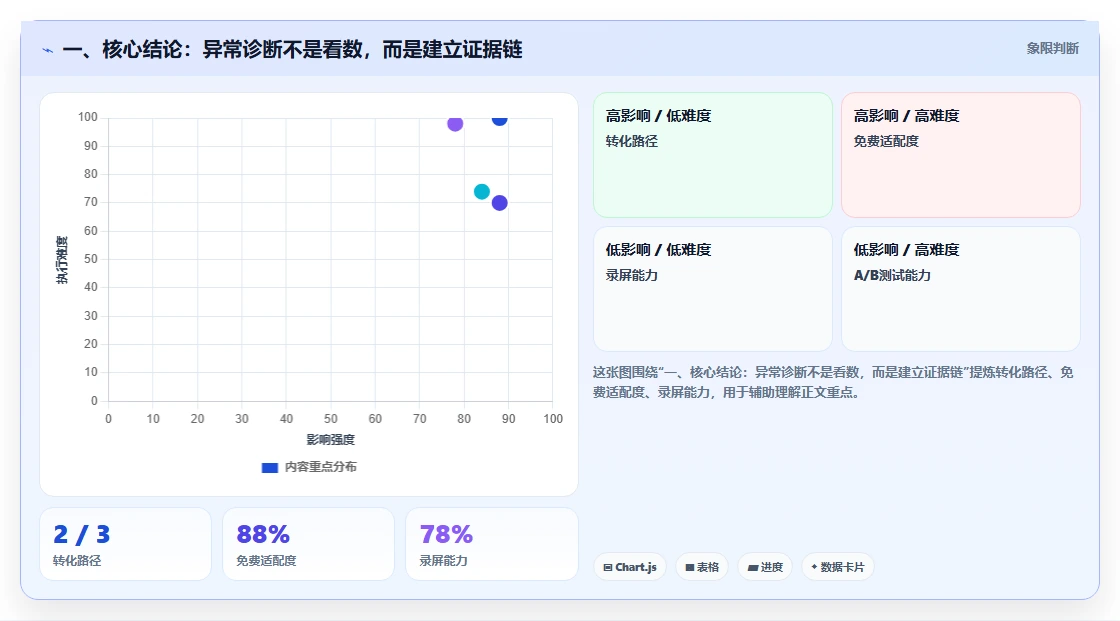Viewport: 1120px width, 621px height.
Task: Open the 低影响 / 低难度 quadrant card
Action: (713, 289)
